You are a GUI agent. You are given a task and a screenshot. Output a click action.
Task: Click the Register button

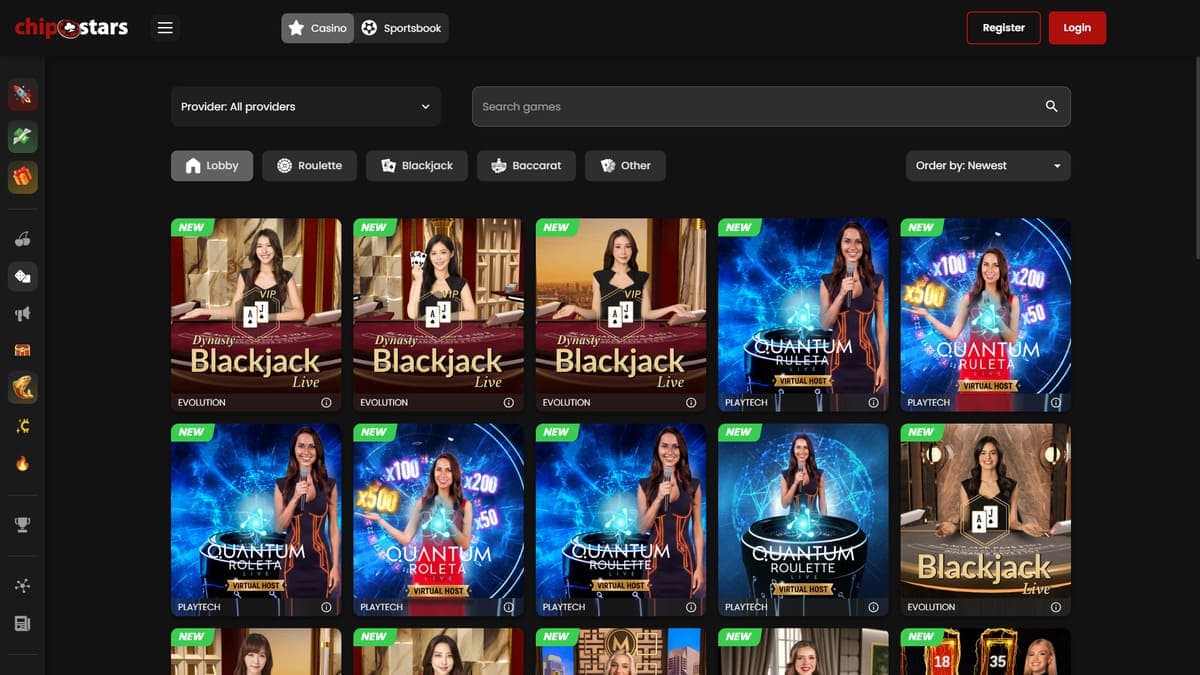click(x=1004, y=28)
